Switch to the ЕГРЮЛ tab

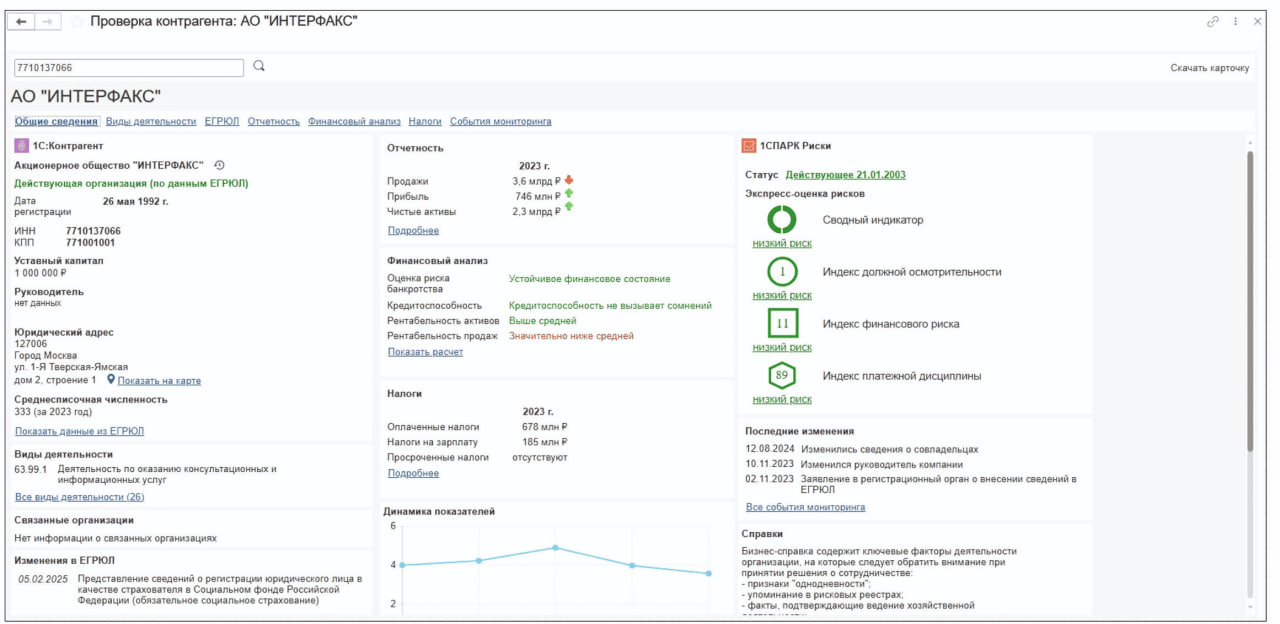(221, 122)
